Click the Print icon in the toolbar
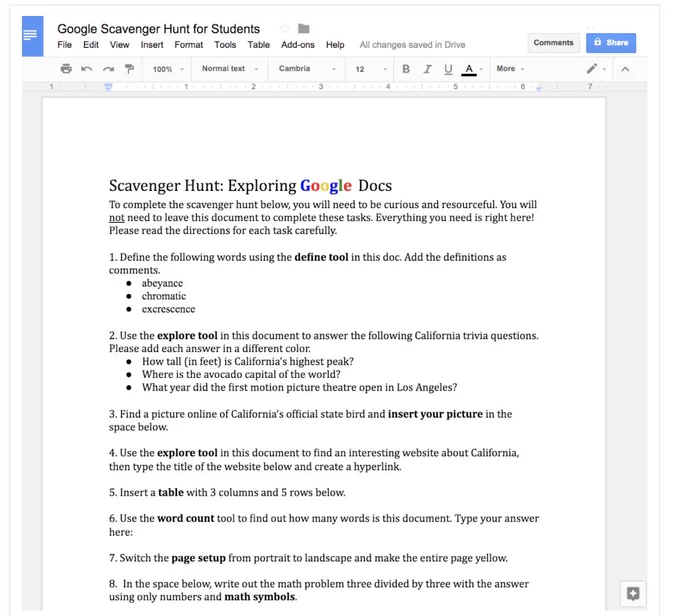 [x=66, y=69]
